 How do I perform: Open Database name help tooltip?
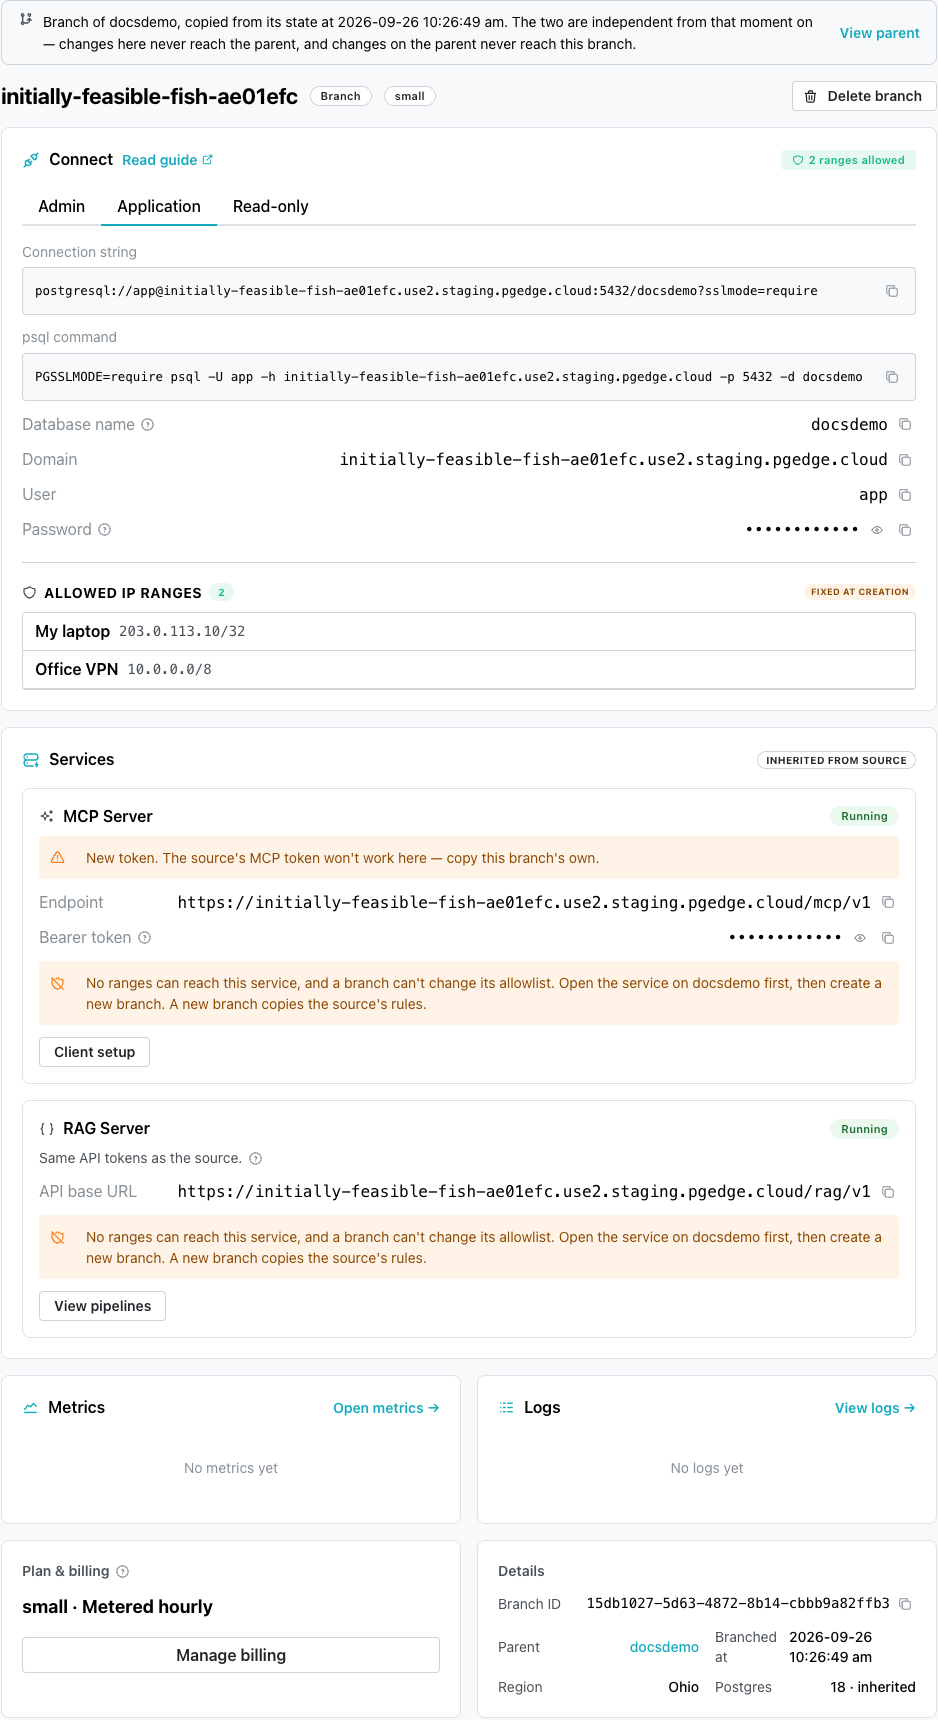pyautogui.click(x=148, y=425)
